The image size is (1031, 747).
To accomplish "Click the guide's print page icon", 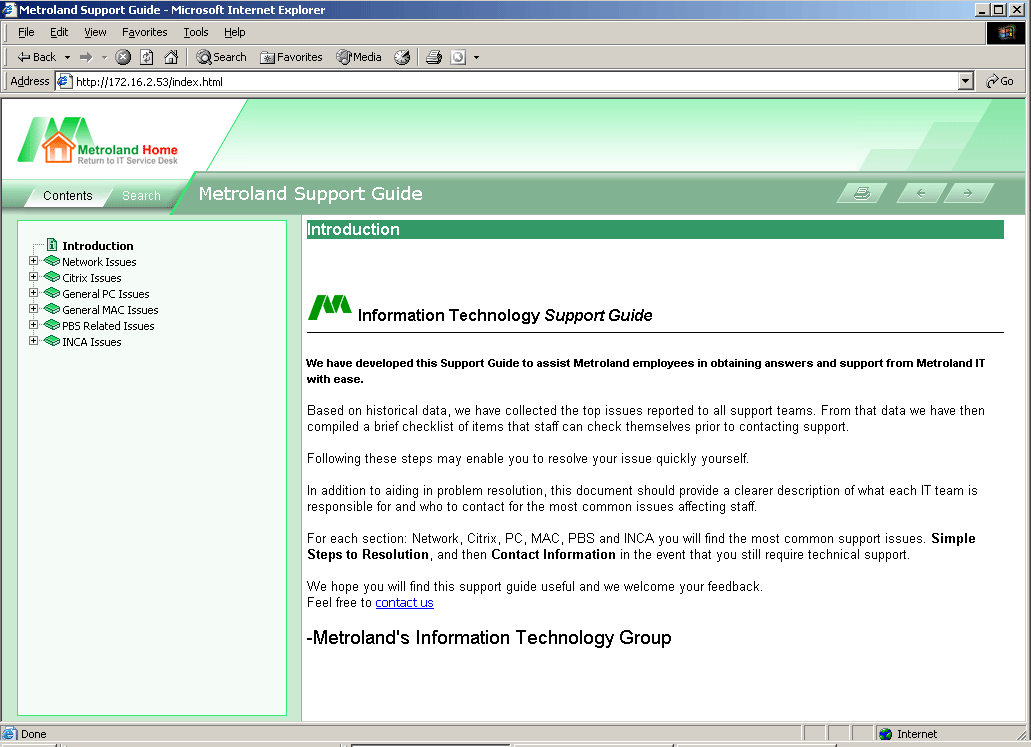I will point(862,193).
